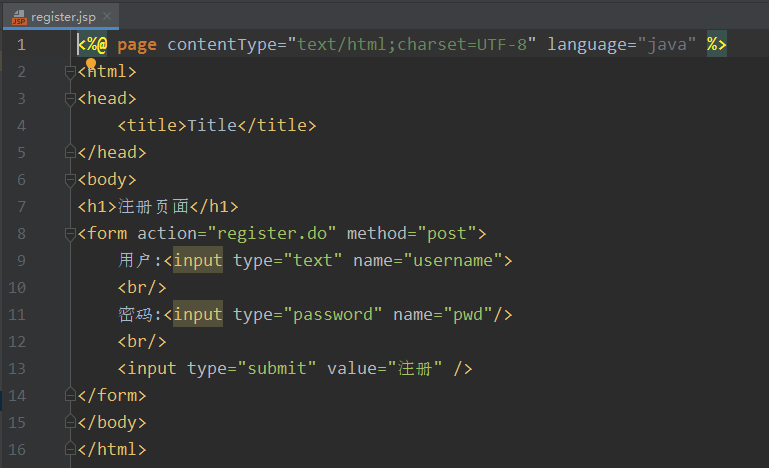Click the <br/> tag on line 10
The image size is (769, 468).
point(142,287)
